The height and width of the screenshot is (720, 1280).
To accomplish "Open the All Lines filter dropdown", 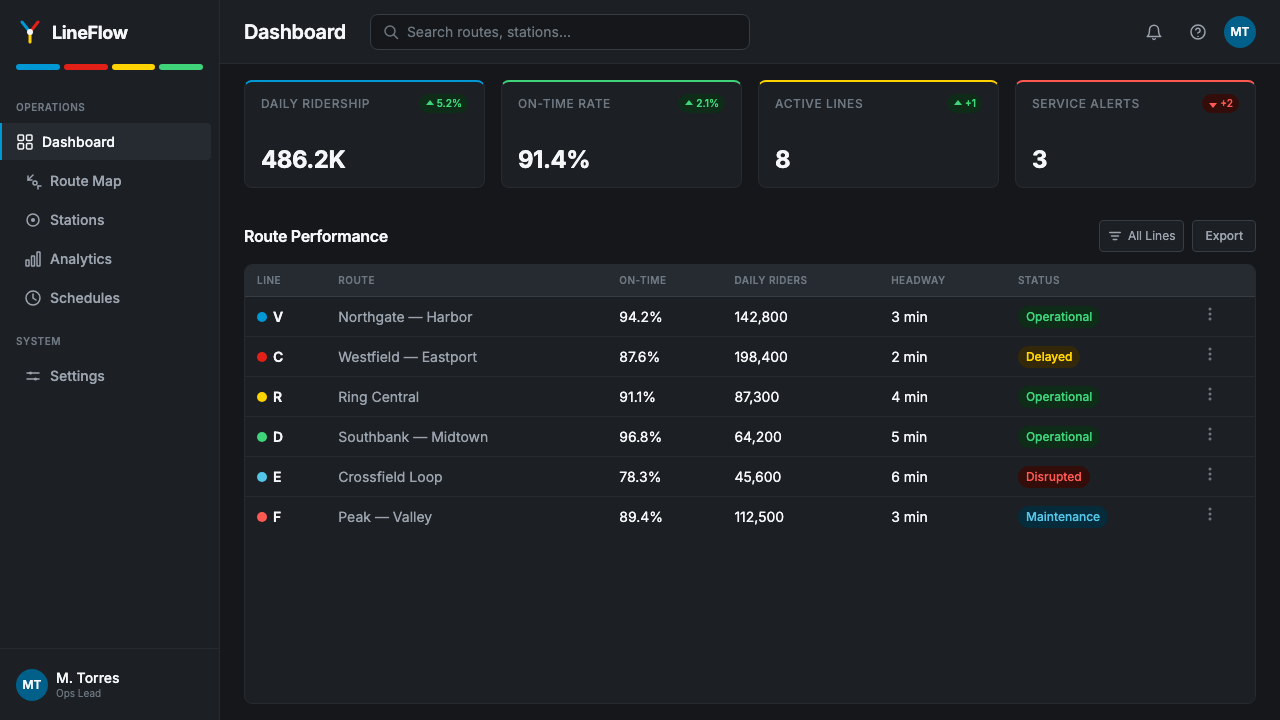I will pyautogui.click(x=1142, y=236).
